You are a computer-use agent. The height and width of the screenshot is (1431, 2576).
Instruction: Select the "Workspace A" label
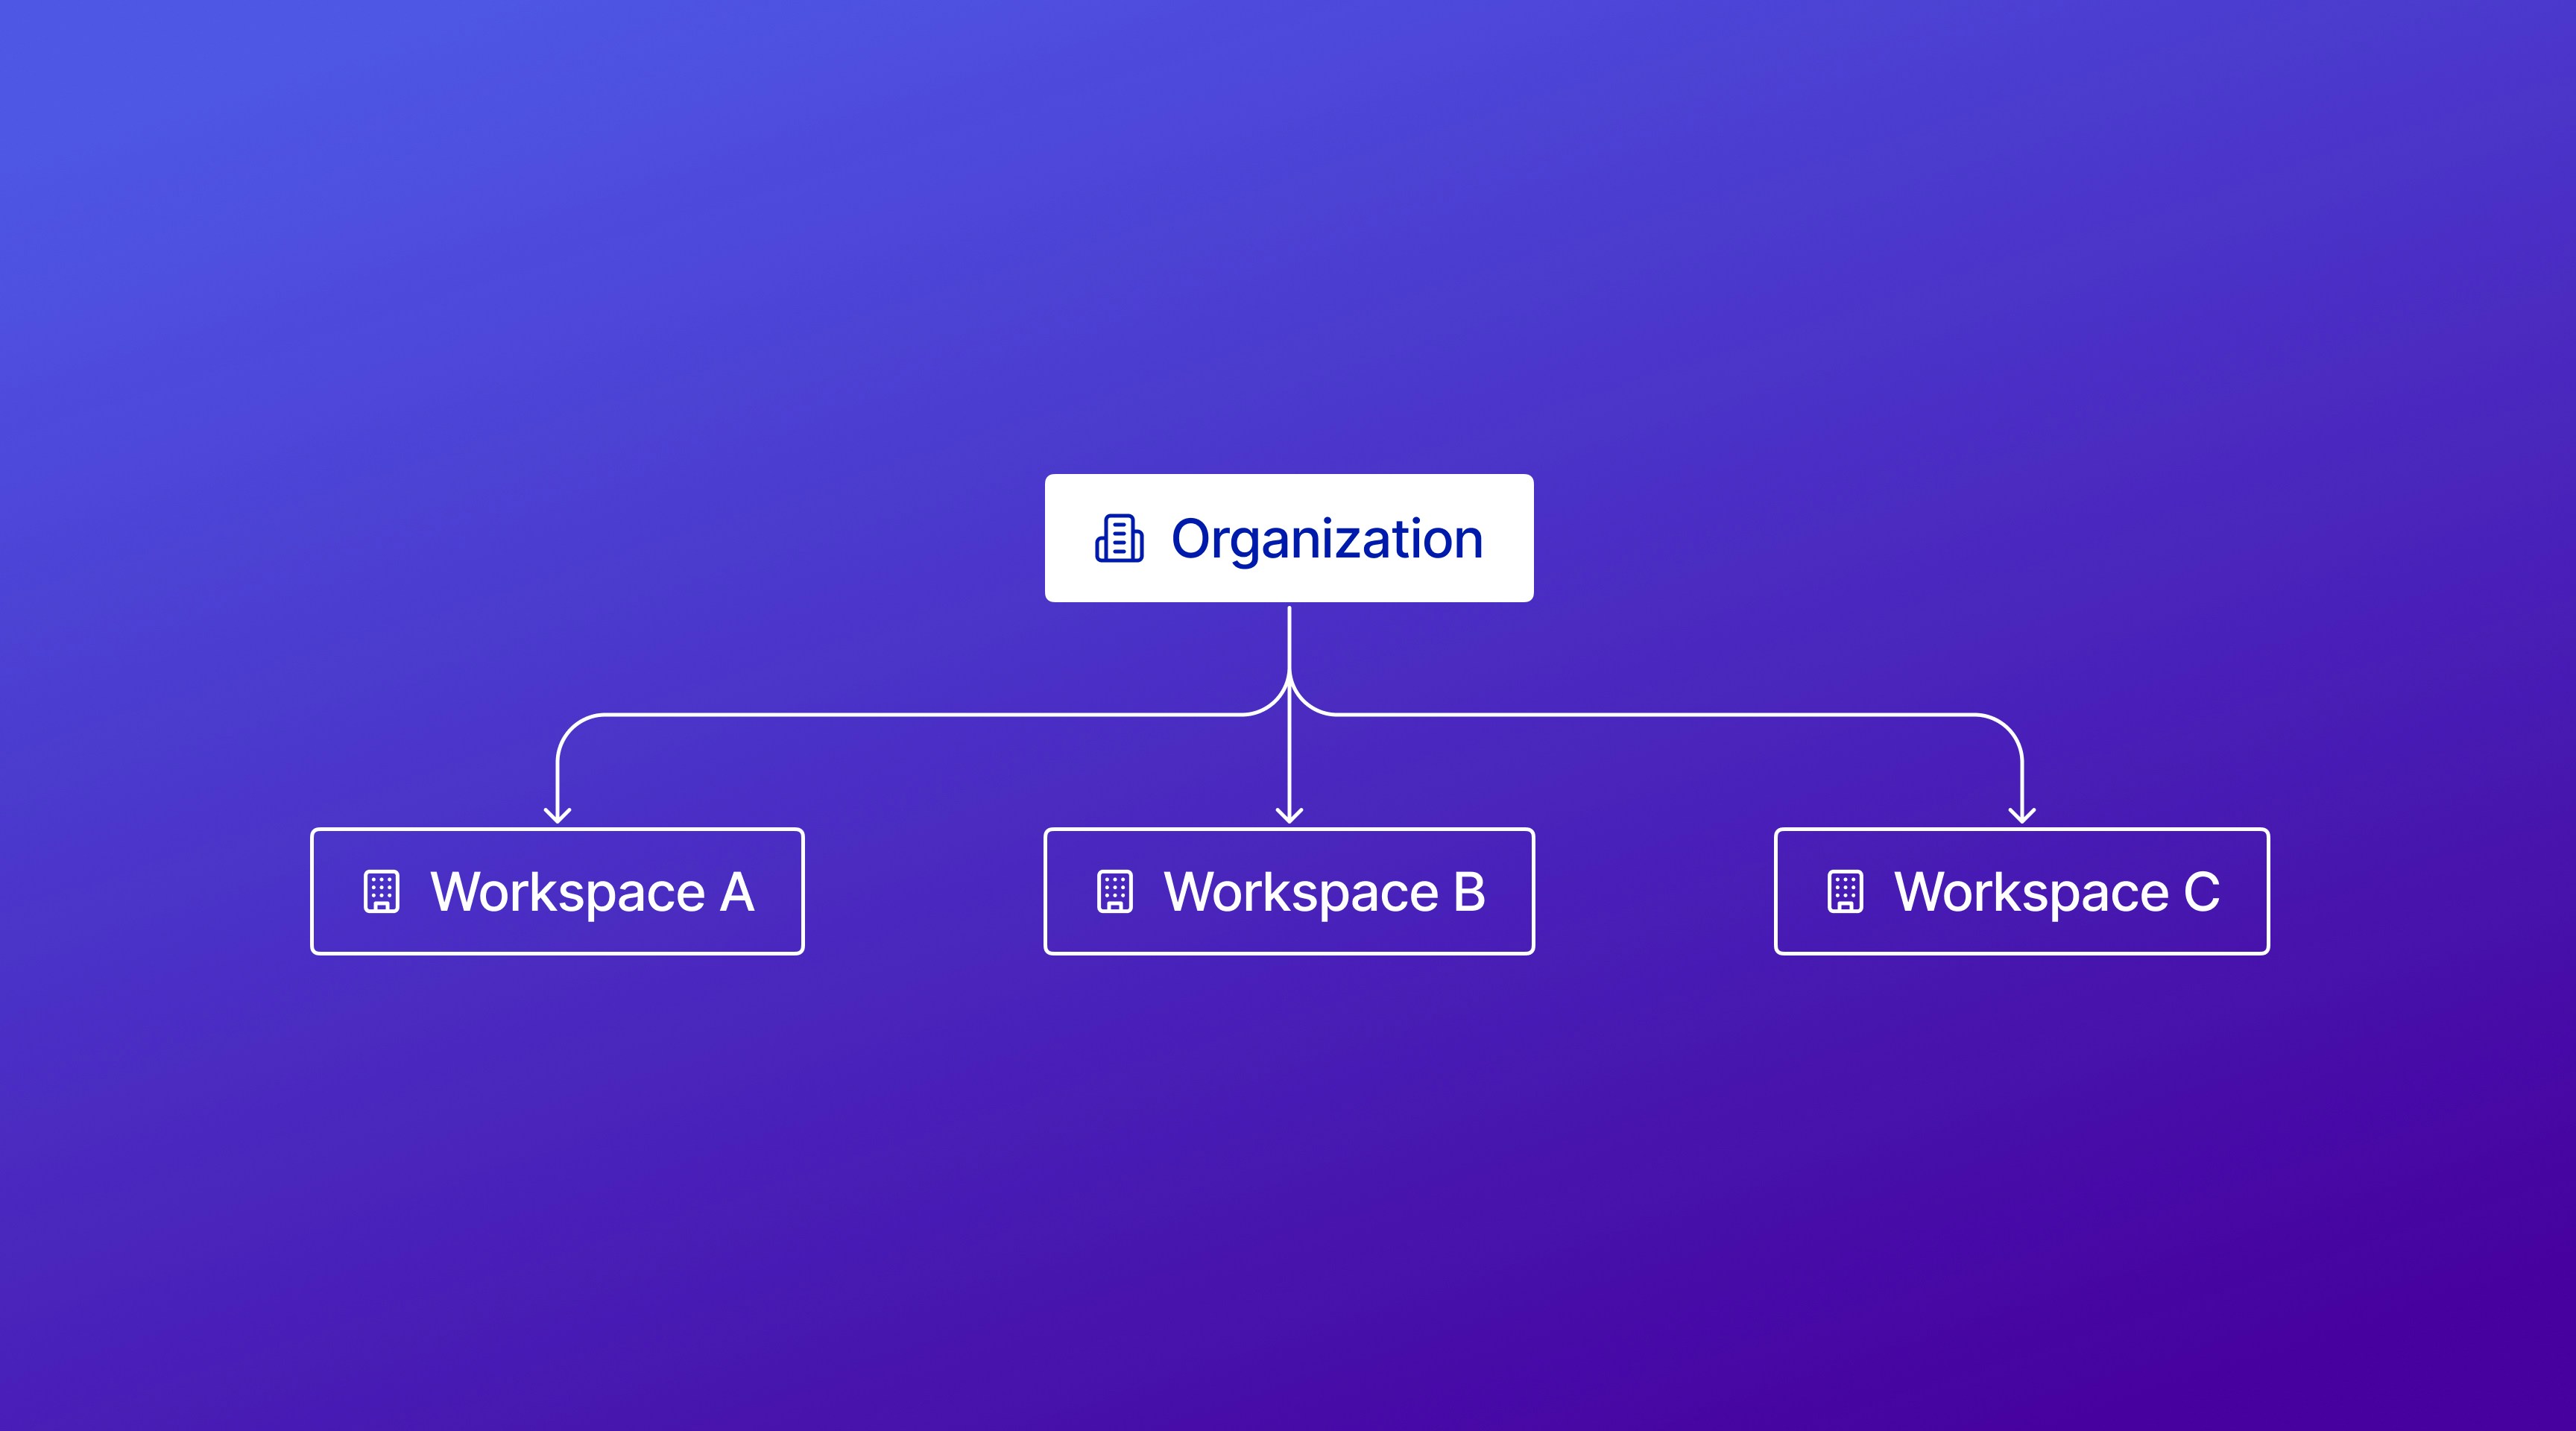click(x=592, y=892)
